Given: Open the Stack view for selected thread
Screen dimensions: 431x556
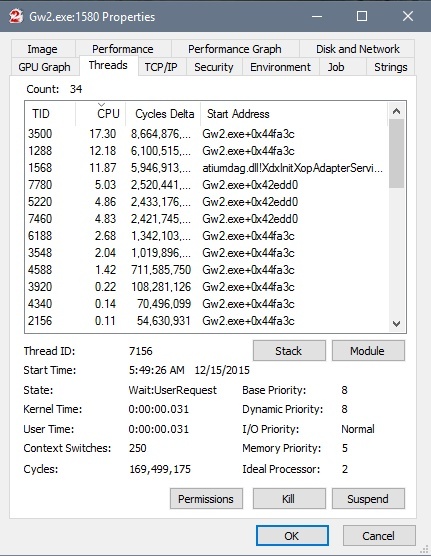Looking at the screenshot, I should tap(289, 351).
